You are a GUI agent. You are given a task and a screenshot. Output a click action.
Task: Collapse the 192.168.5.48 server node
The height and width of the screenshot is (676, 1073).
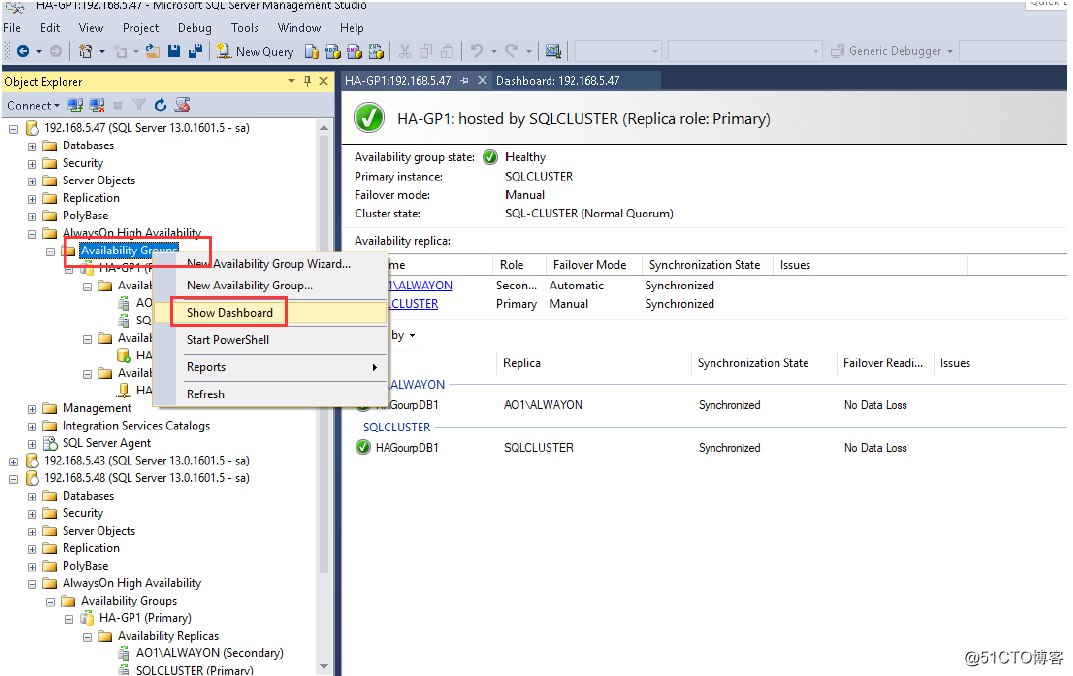click(13, 479)
